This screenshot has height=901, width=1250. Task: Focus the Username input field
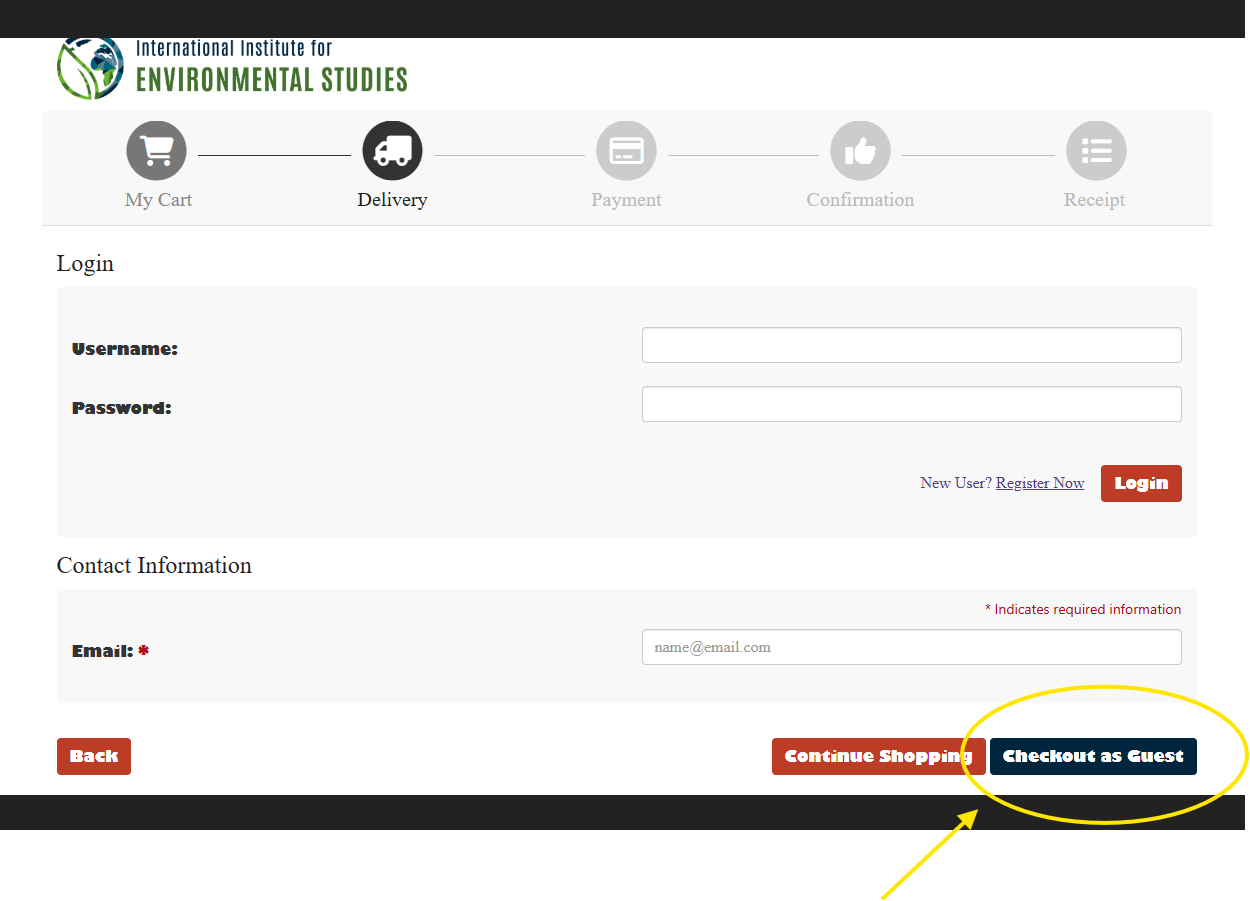[911, 345]
